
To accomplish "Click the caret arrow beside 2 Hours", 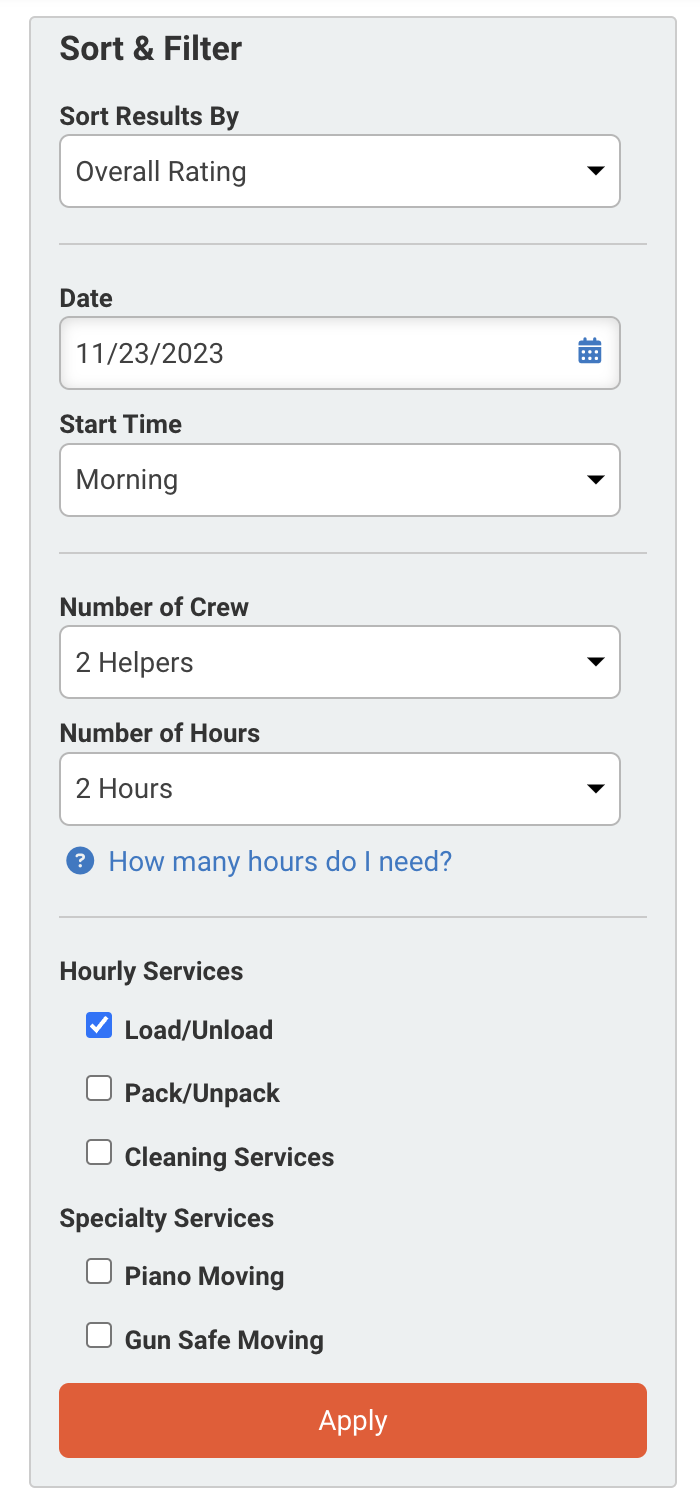I will point(595,789).
